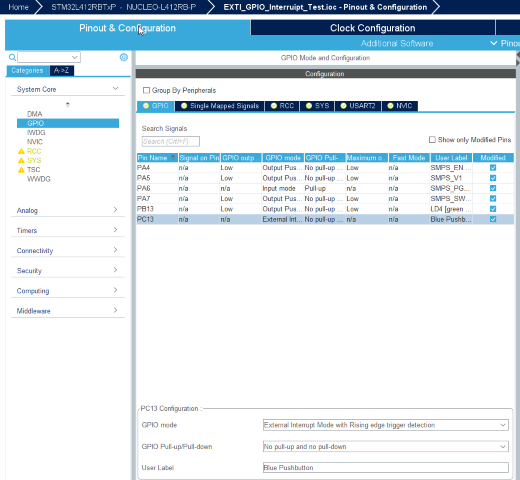
Task: Open the GPIO Pull-up/Pull-down dropdown
Action: click(x=385, y=446)
